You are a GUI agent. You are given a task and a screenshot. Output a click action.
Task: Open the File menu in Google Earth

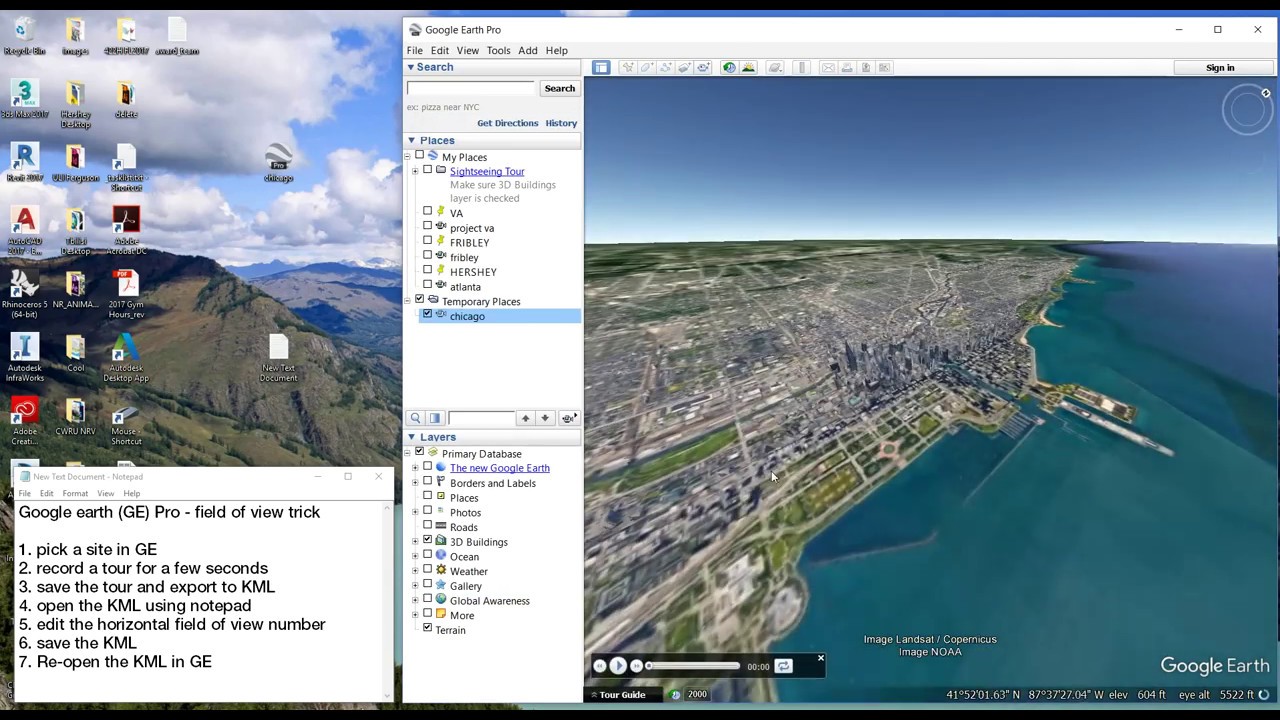(x=414, y=50)
